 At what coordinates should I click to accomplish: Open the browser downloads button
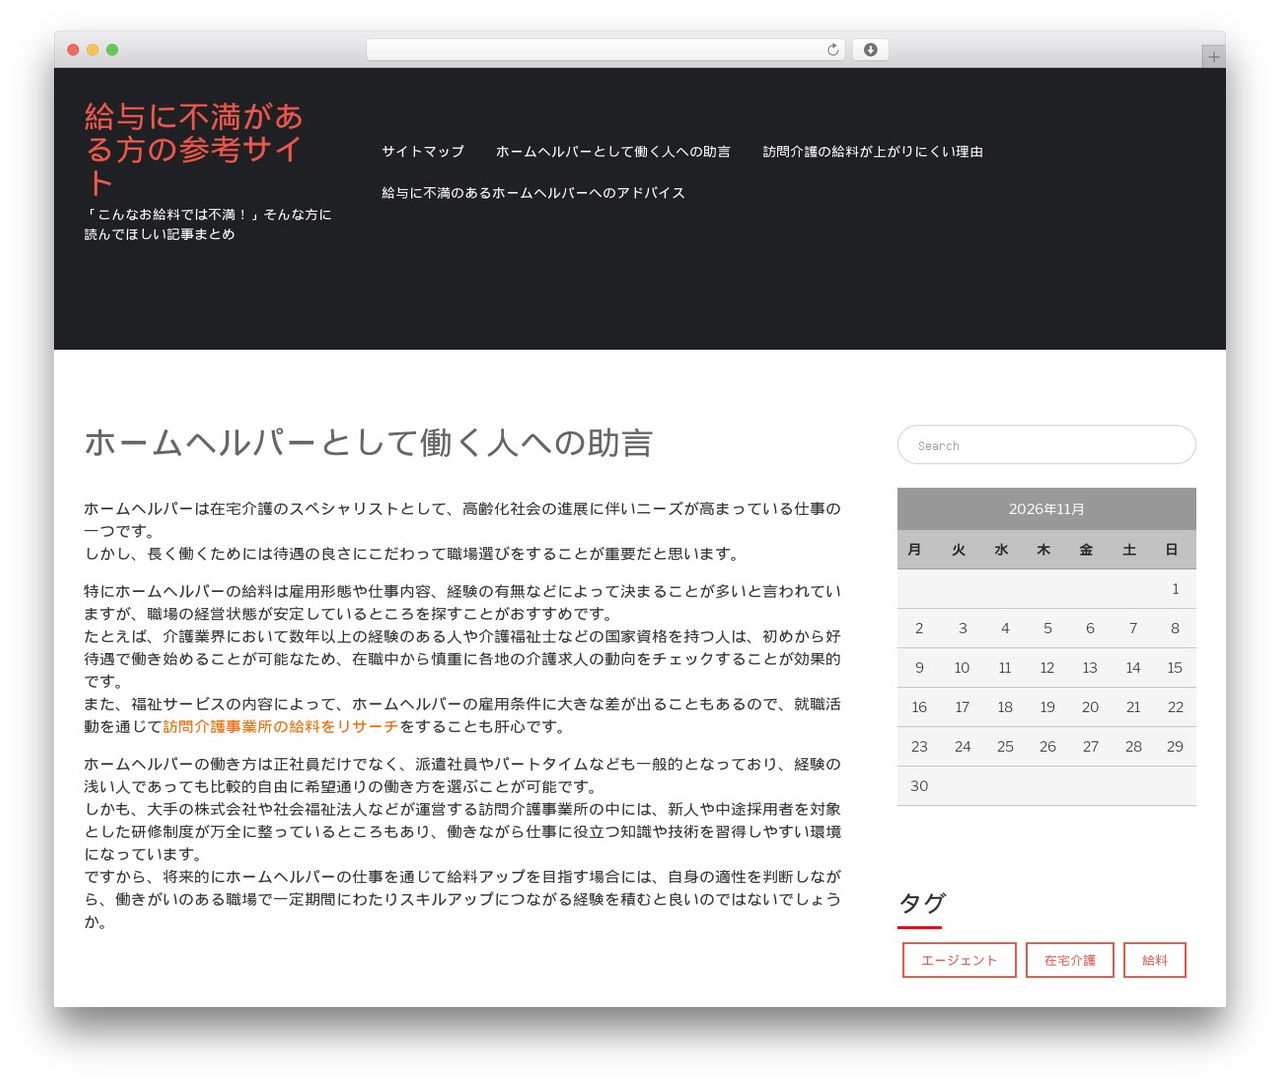click(x=870, y=50)
